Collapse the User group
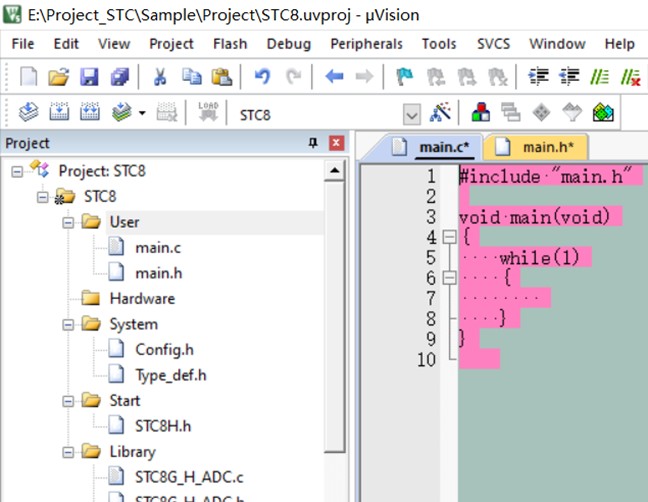The width and height of the screenshot is (648, 502). point(68,223)
